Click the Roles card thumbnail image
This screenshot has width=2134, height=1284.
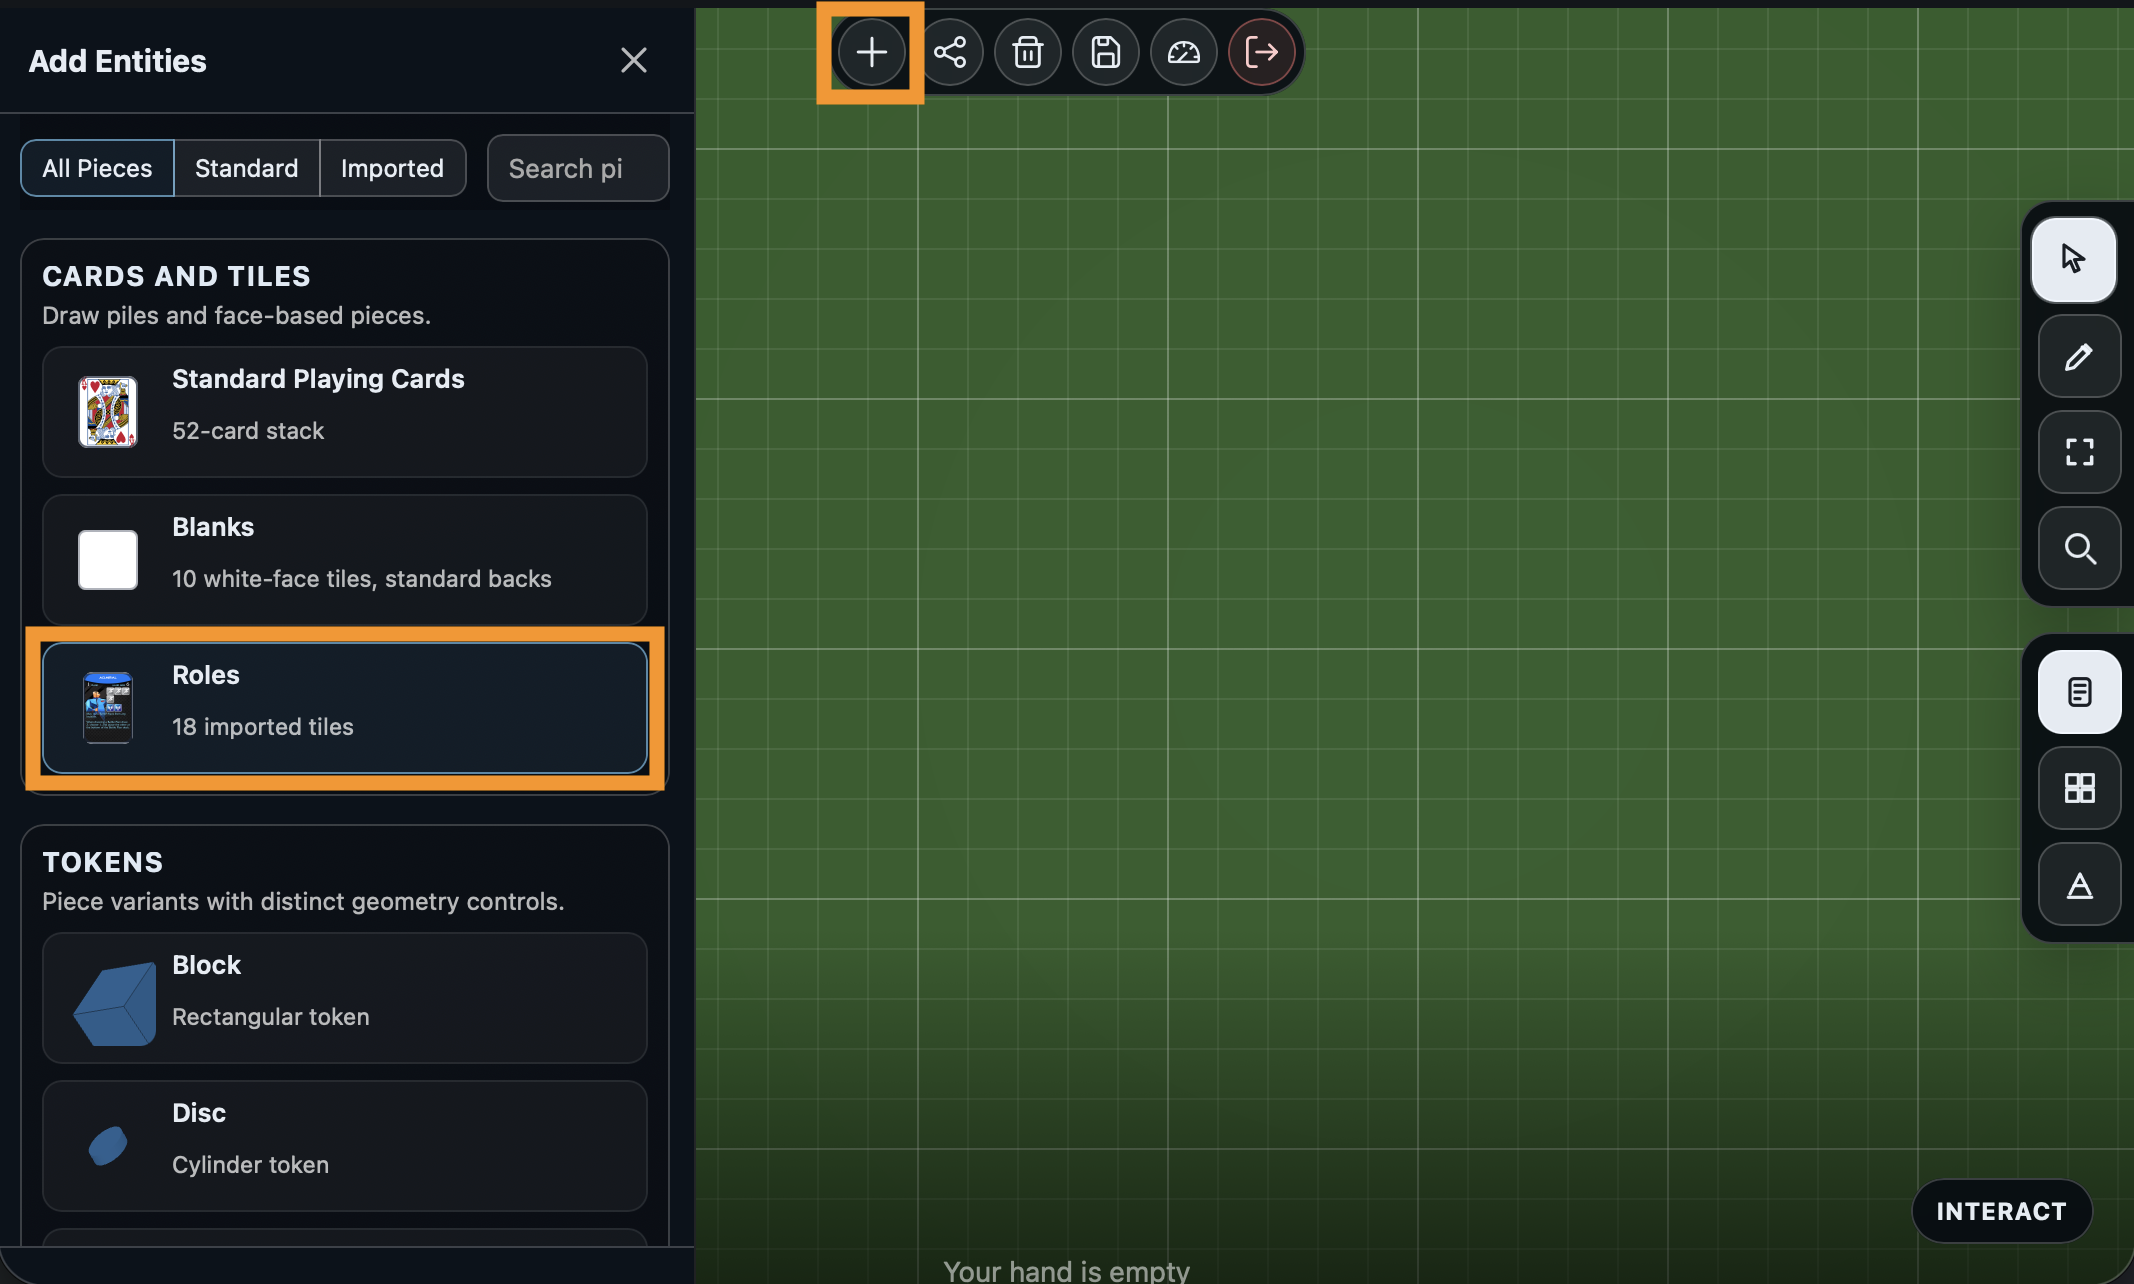point(108,708)
